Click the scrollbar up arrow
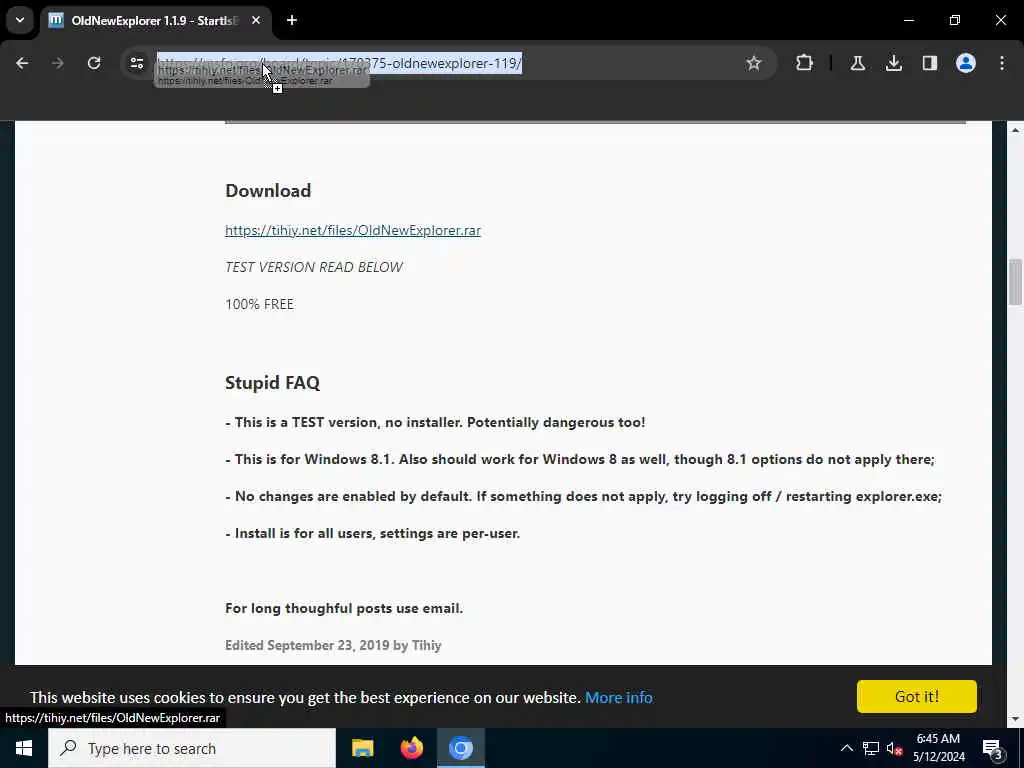Image resolution: width=1024 pixels, height=768 pixels. (1015, 130)
